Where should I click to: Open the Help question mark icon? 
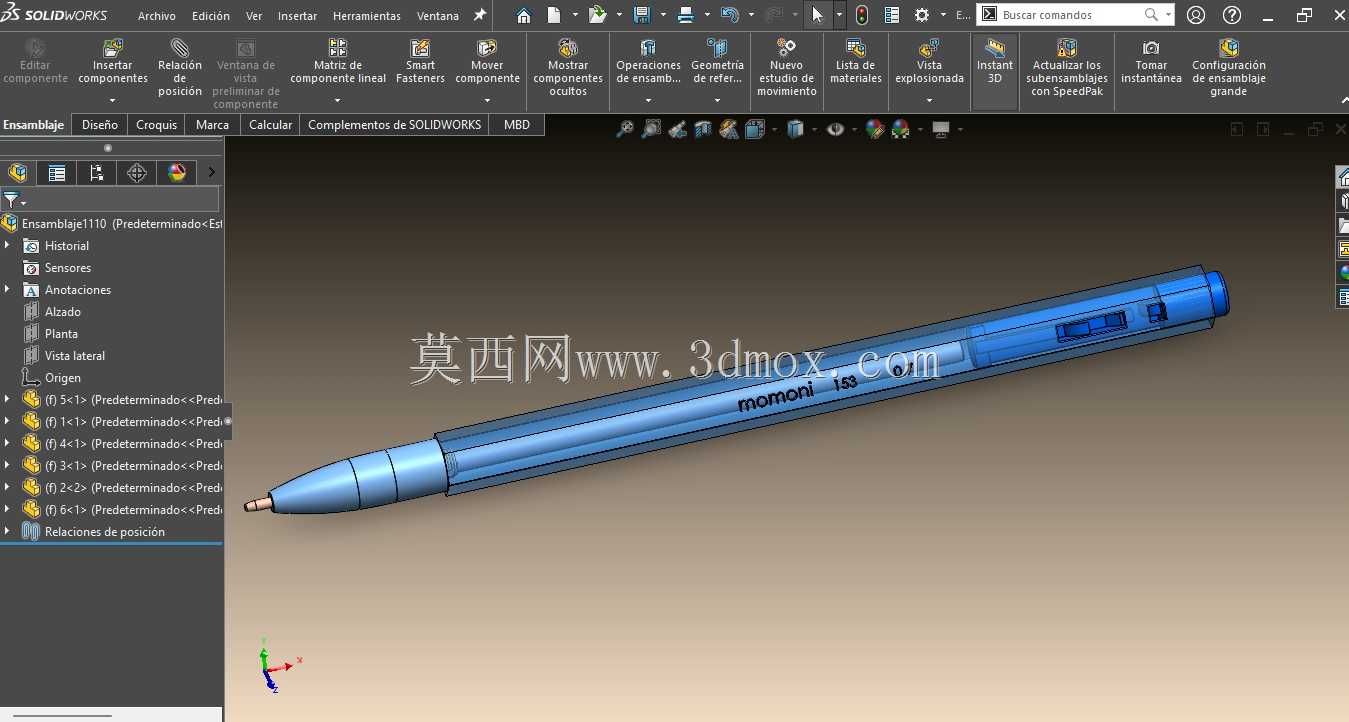pyautogui.click(x=1232, y=15)
